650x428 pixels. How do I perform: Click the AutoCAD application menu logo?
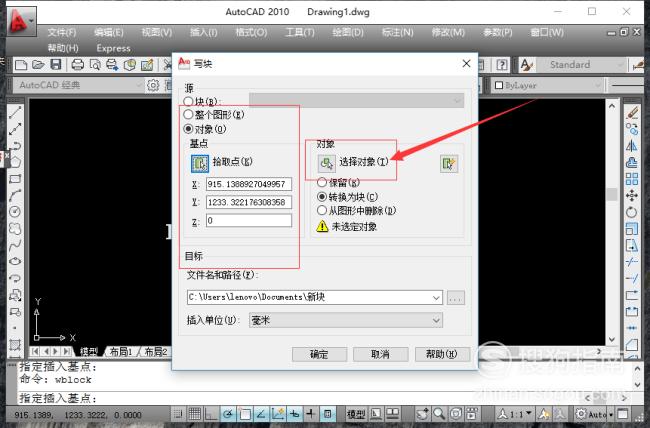tap(20, 21)
